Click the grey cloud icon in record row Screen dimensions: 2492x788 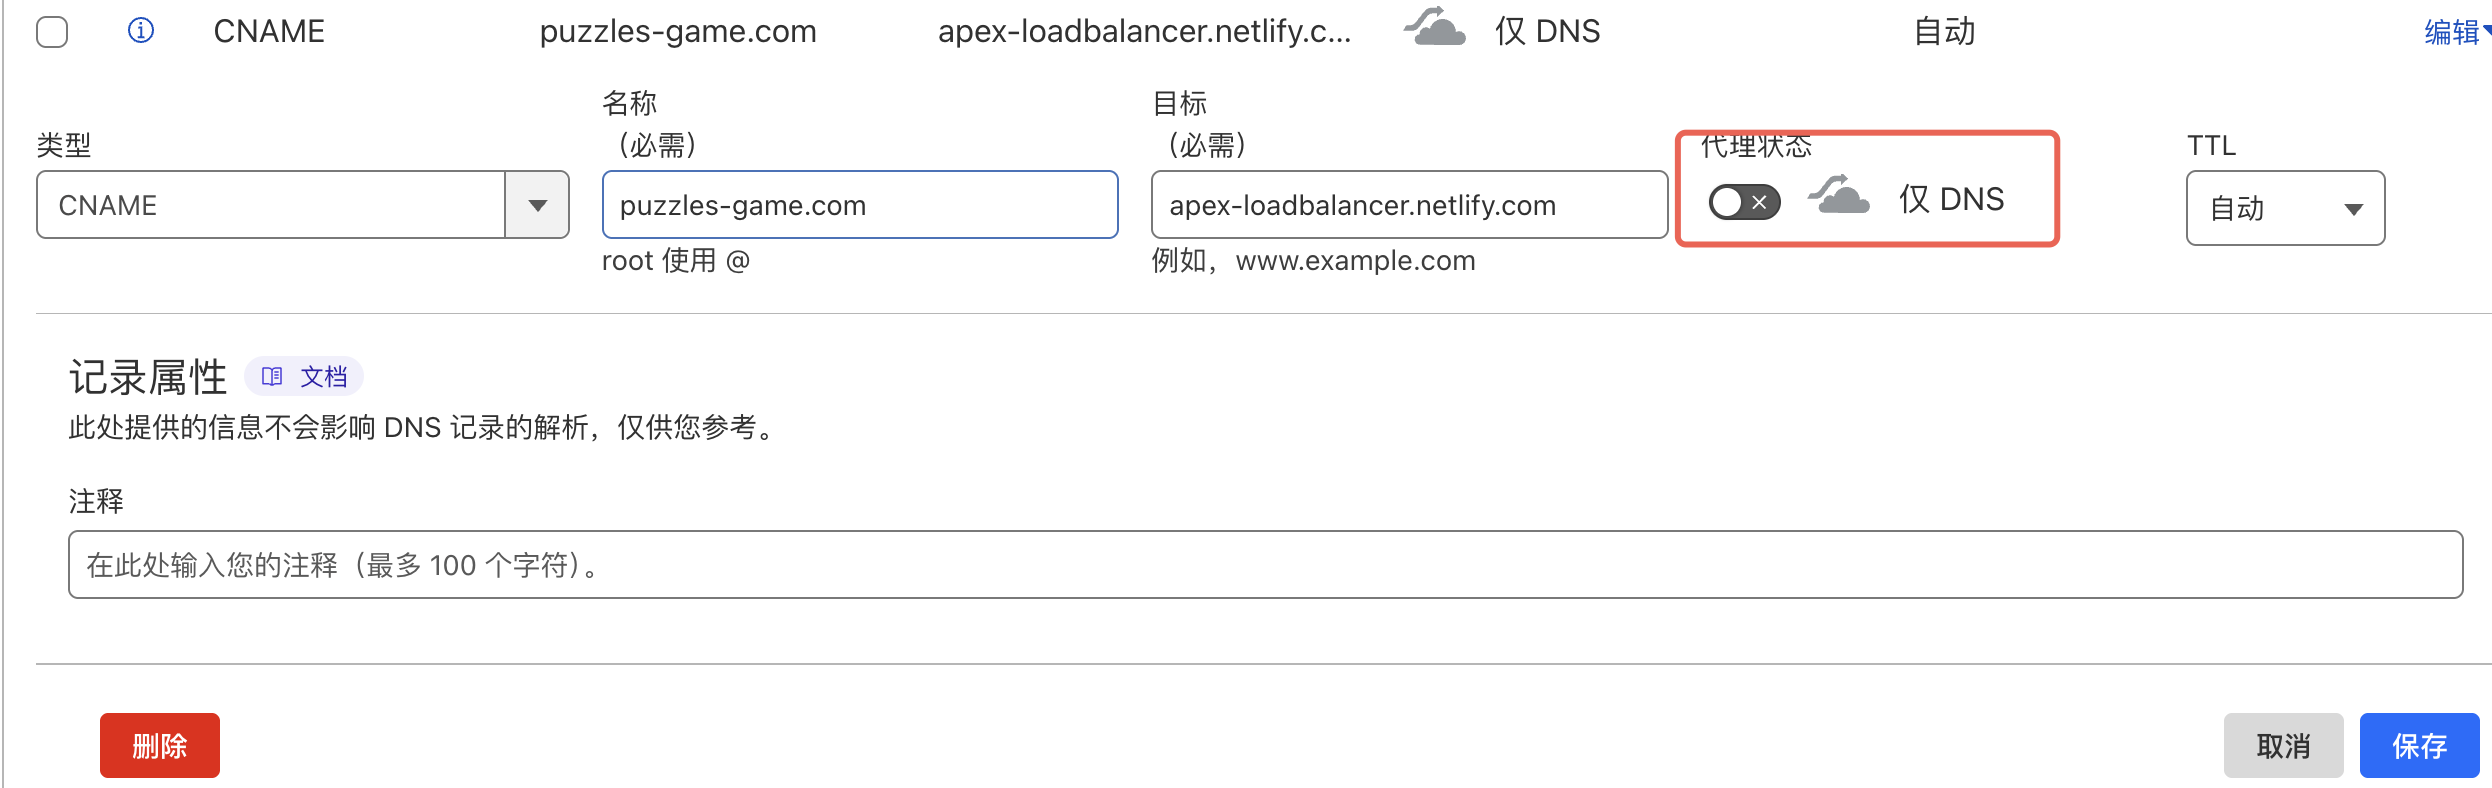pos(1435,27)
